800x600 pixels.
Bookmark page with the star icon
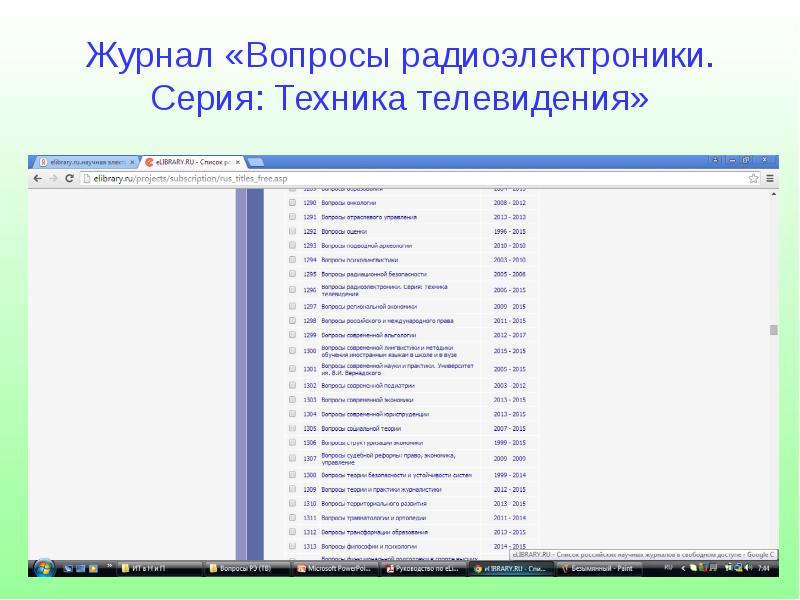[754, 178]
